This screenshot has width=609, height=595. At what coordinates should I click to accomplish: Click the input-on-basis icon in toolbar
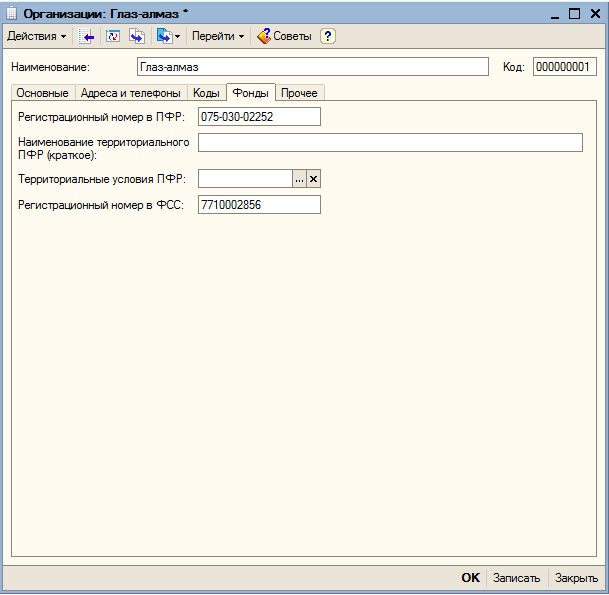click(x=164, y=37)
